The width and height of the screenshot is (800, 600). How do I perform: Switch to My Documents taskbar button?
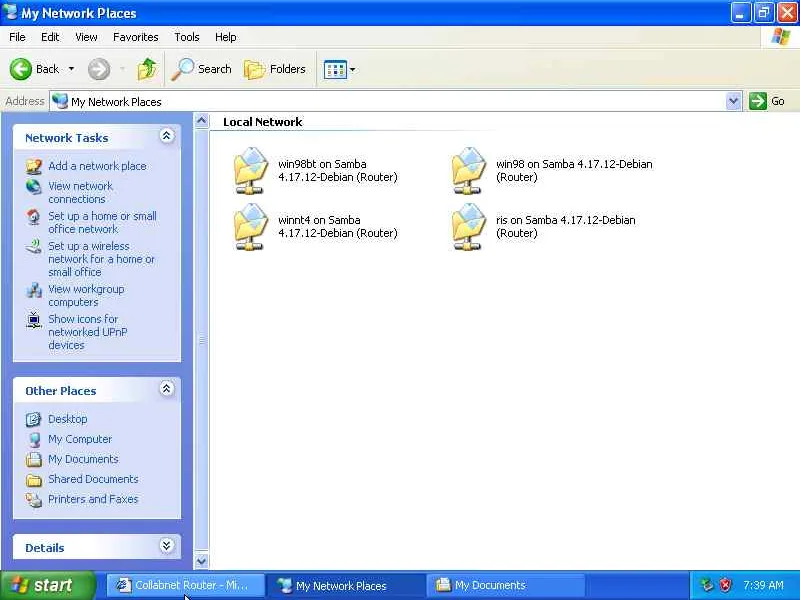click(505, 585)
